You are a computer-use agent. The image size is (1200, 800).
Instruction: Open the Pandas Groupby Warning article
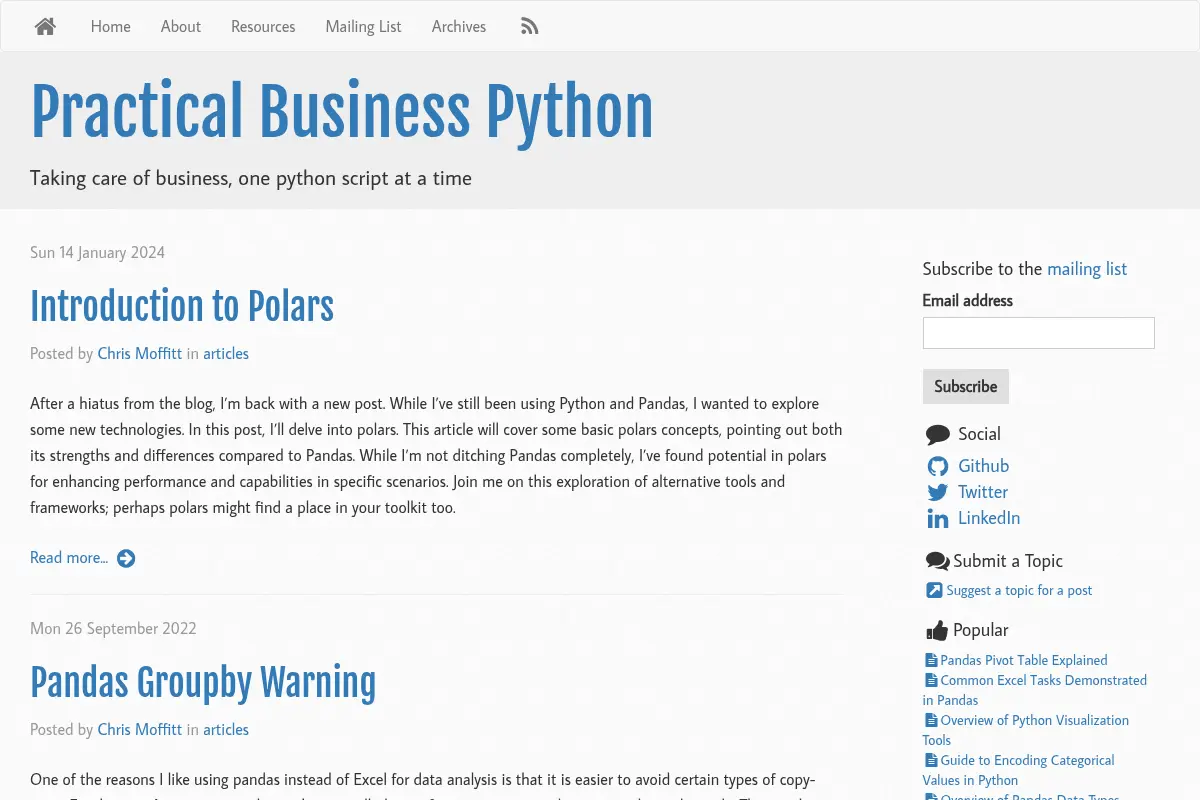[203, 683]
